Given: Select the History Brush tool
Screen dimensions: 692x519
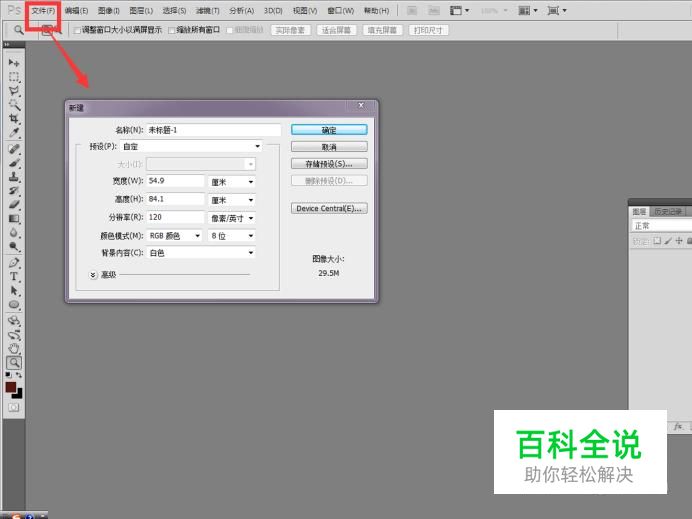Looking at the screenshot, I should 14,191.
